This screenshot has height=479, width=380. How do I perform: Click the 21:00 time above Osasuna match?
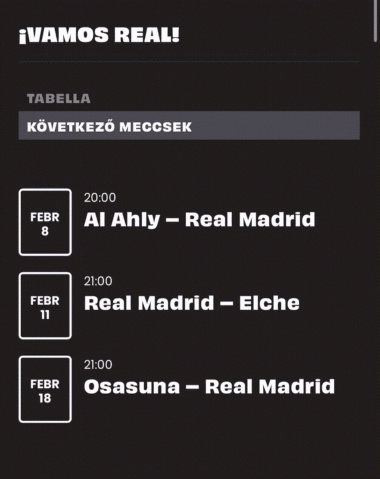[98, 365]
